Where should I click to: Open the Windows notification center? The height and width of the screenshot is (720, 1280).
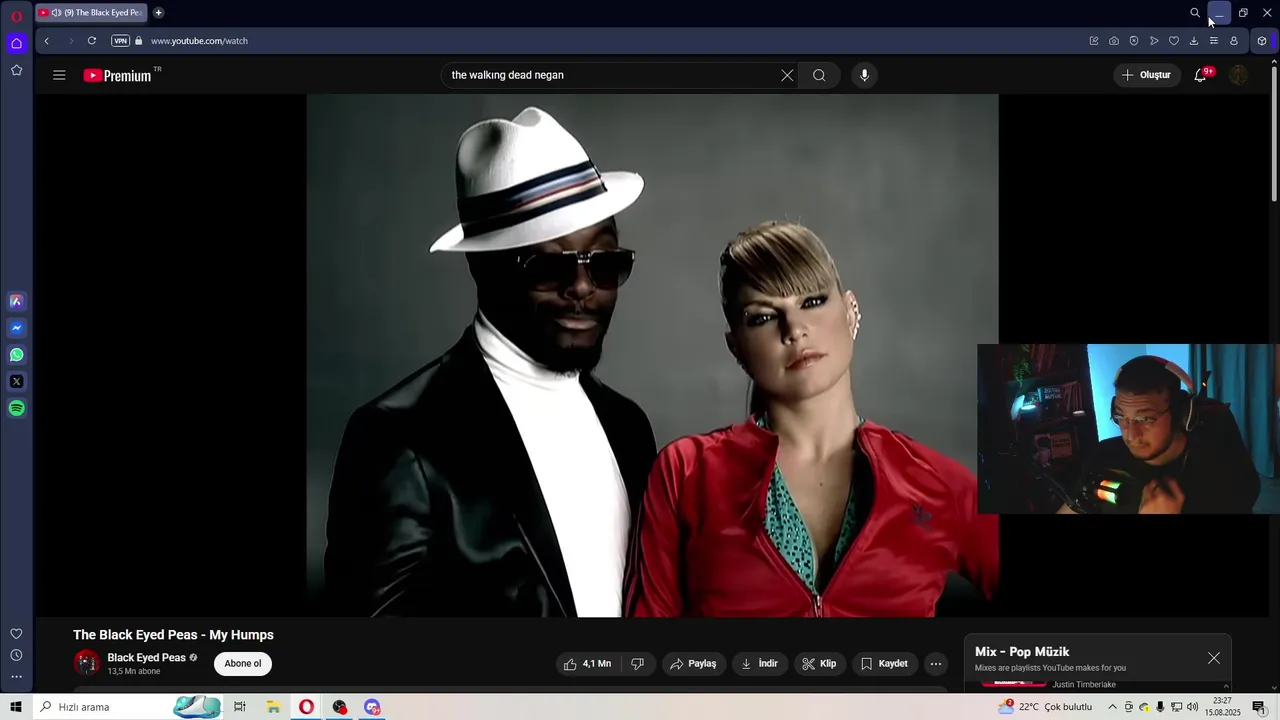point(1259,707)
